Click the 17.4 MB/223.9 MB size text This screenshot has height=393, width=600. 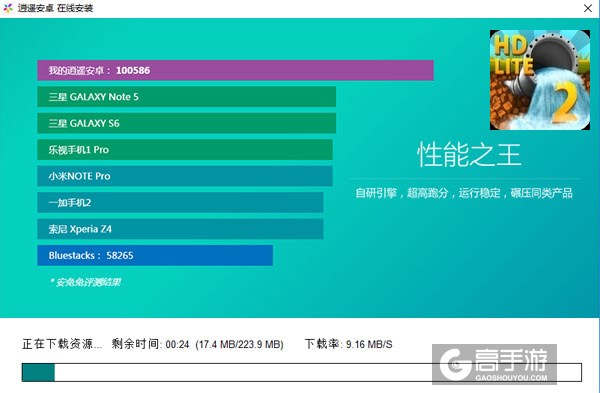240,344
